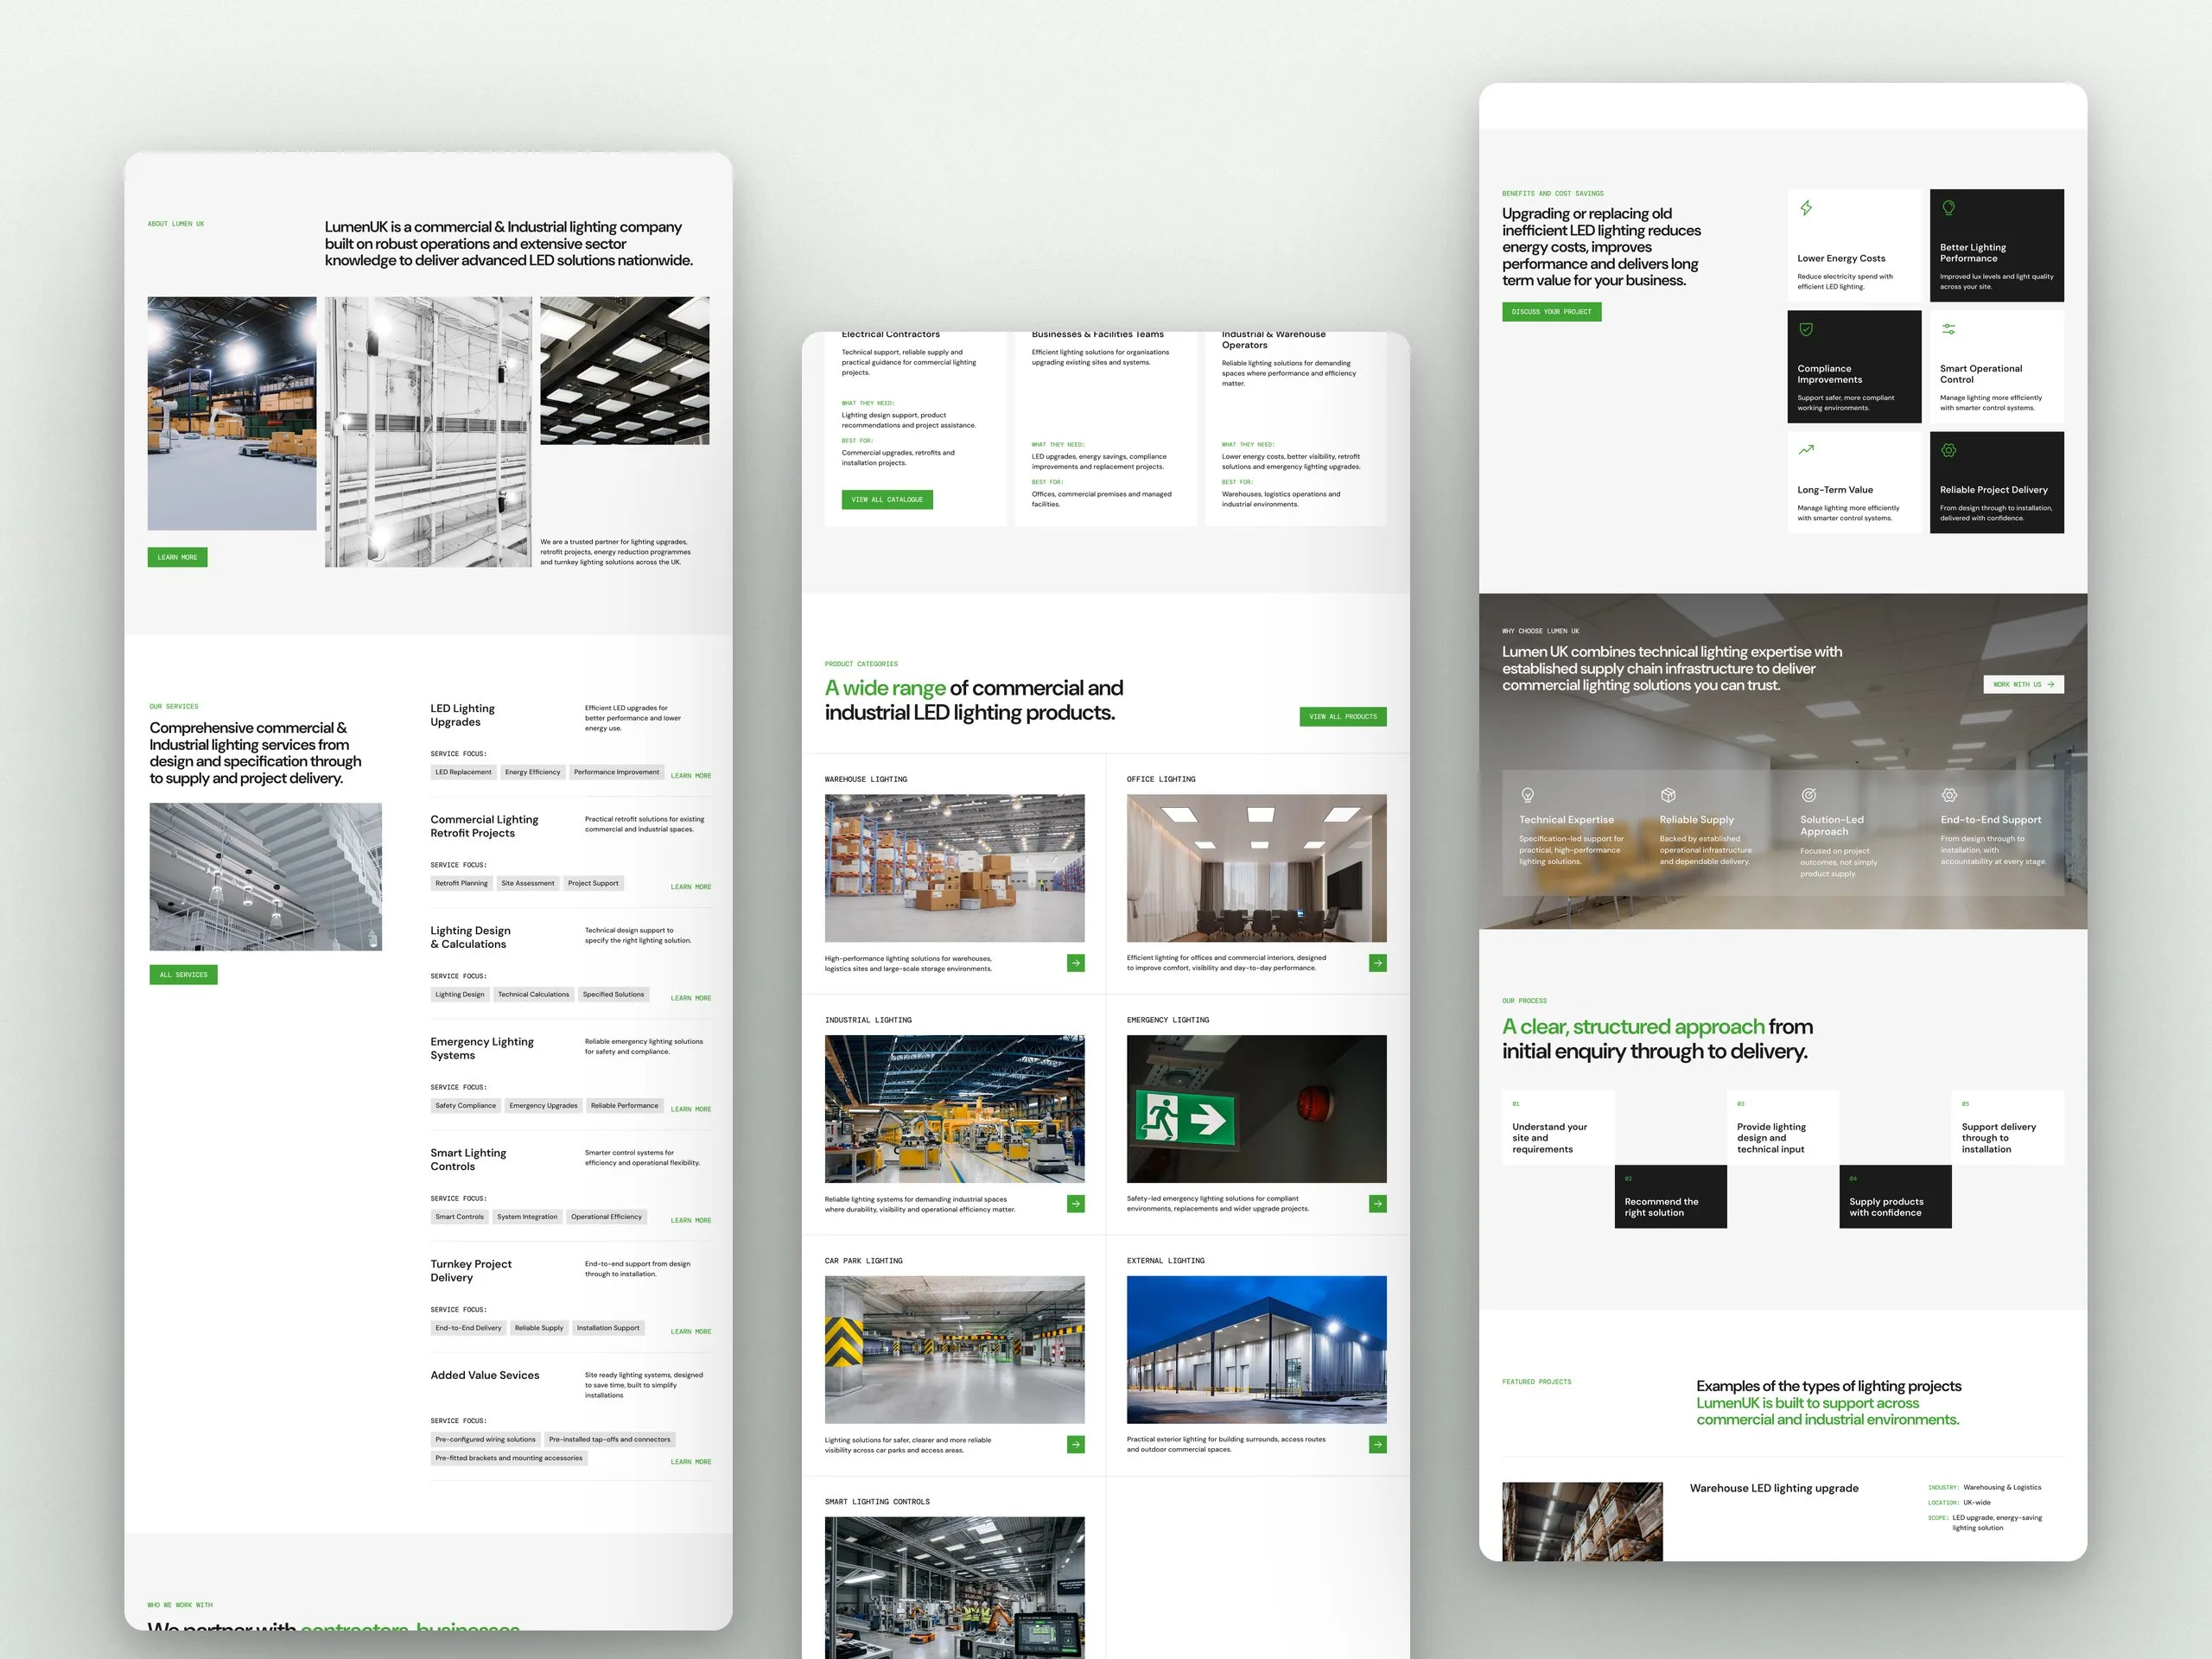Click the Reliable Project Delivery gear icon
The image size is (2212, 1659).
click(x=1948, y=450)
